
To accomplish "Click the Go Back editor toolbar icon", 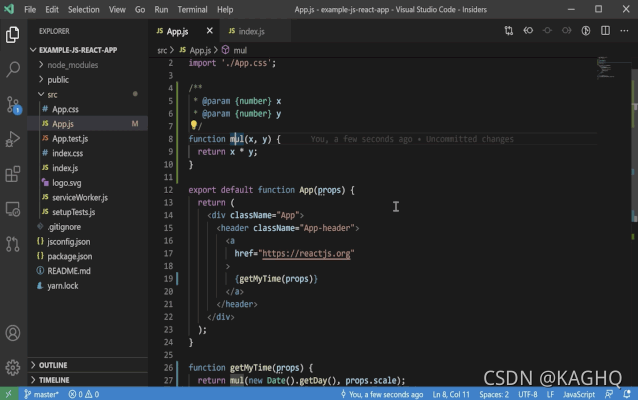I will click(x=528, y=31).
